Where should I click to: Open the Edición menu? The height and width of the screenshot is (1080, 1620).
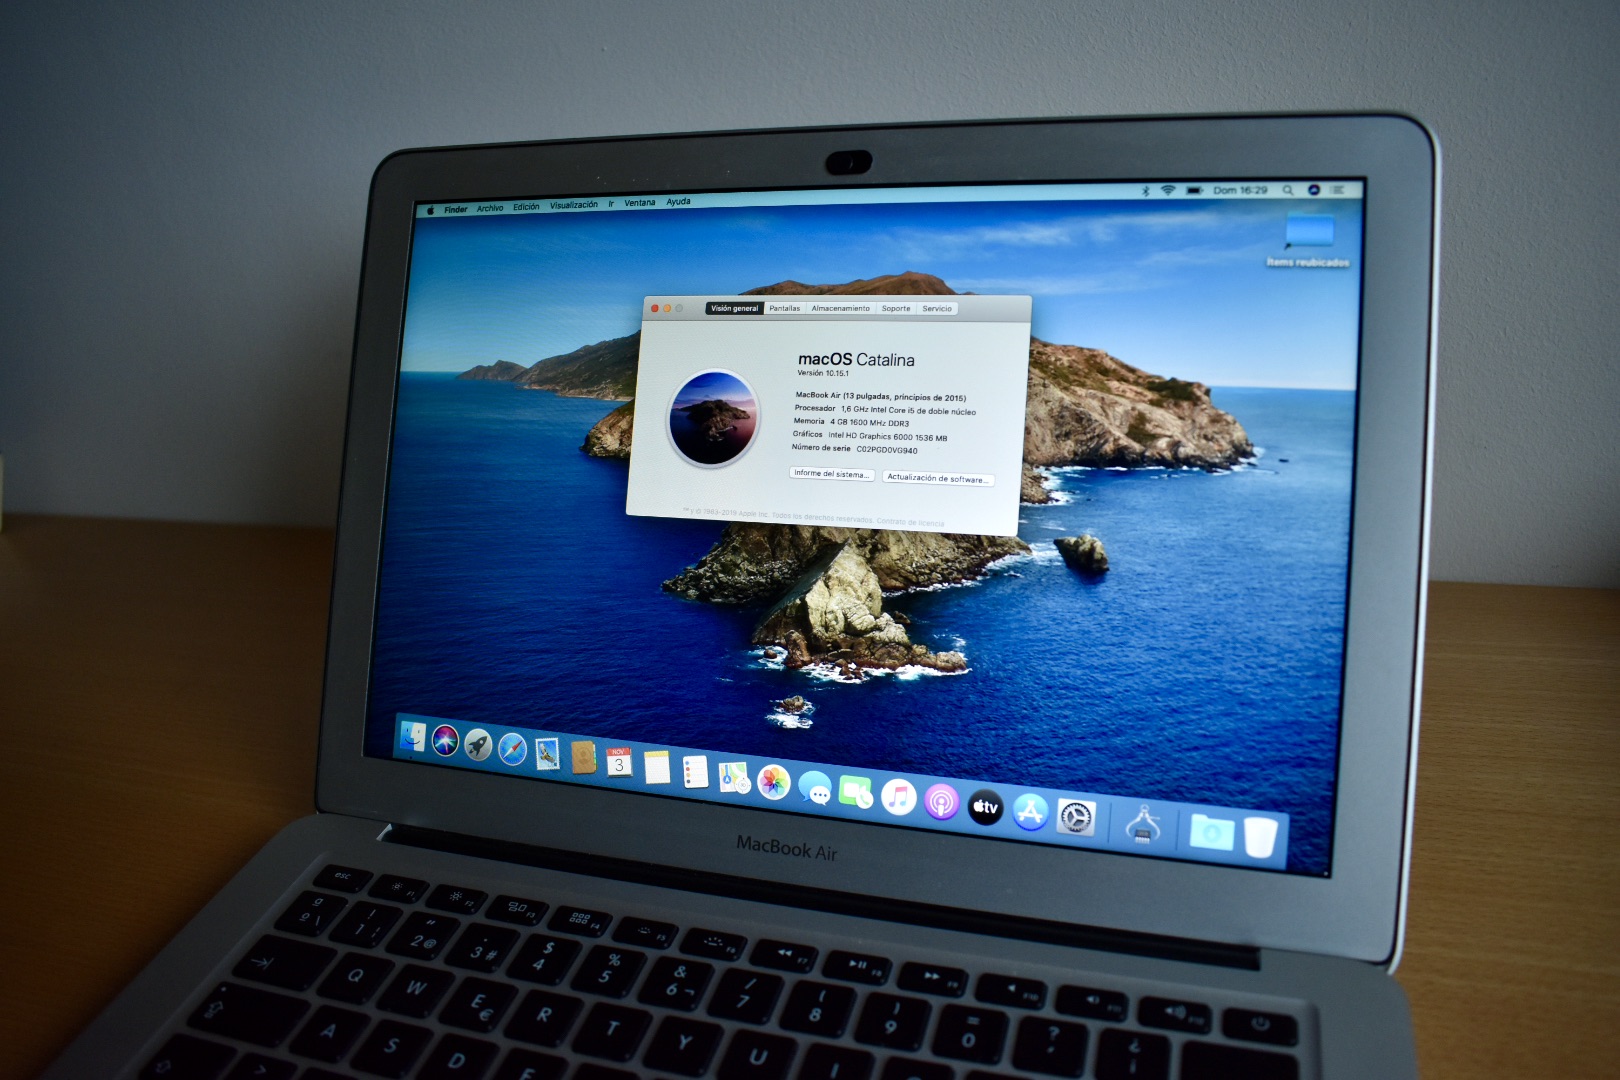pos(526,207)
